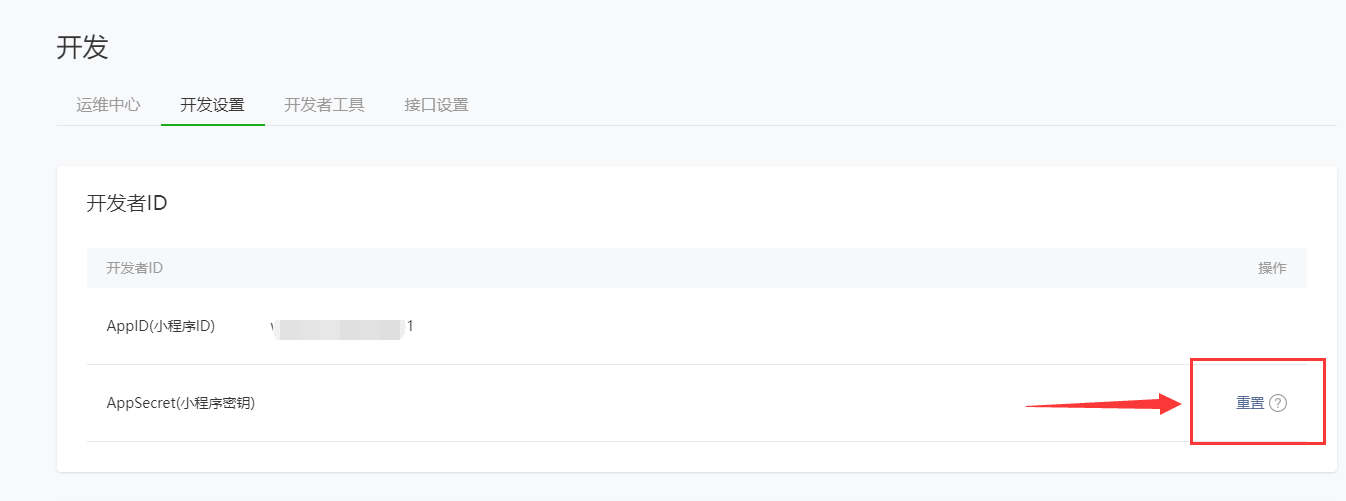Click the blurred AppID value

click(340, 327)
